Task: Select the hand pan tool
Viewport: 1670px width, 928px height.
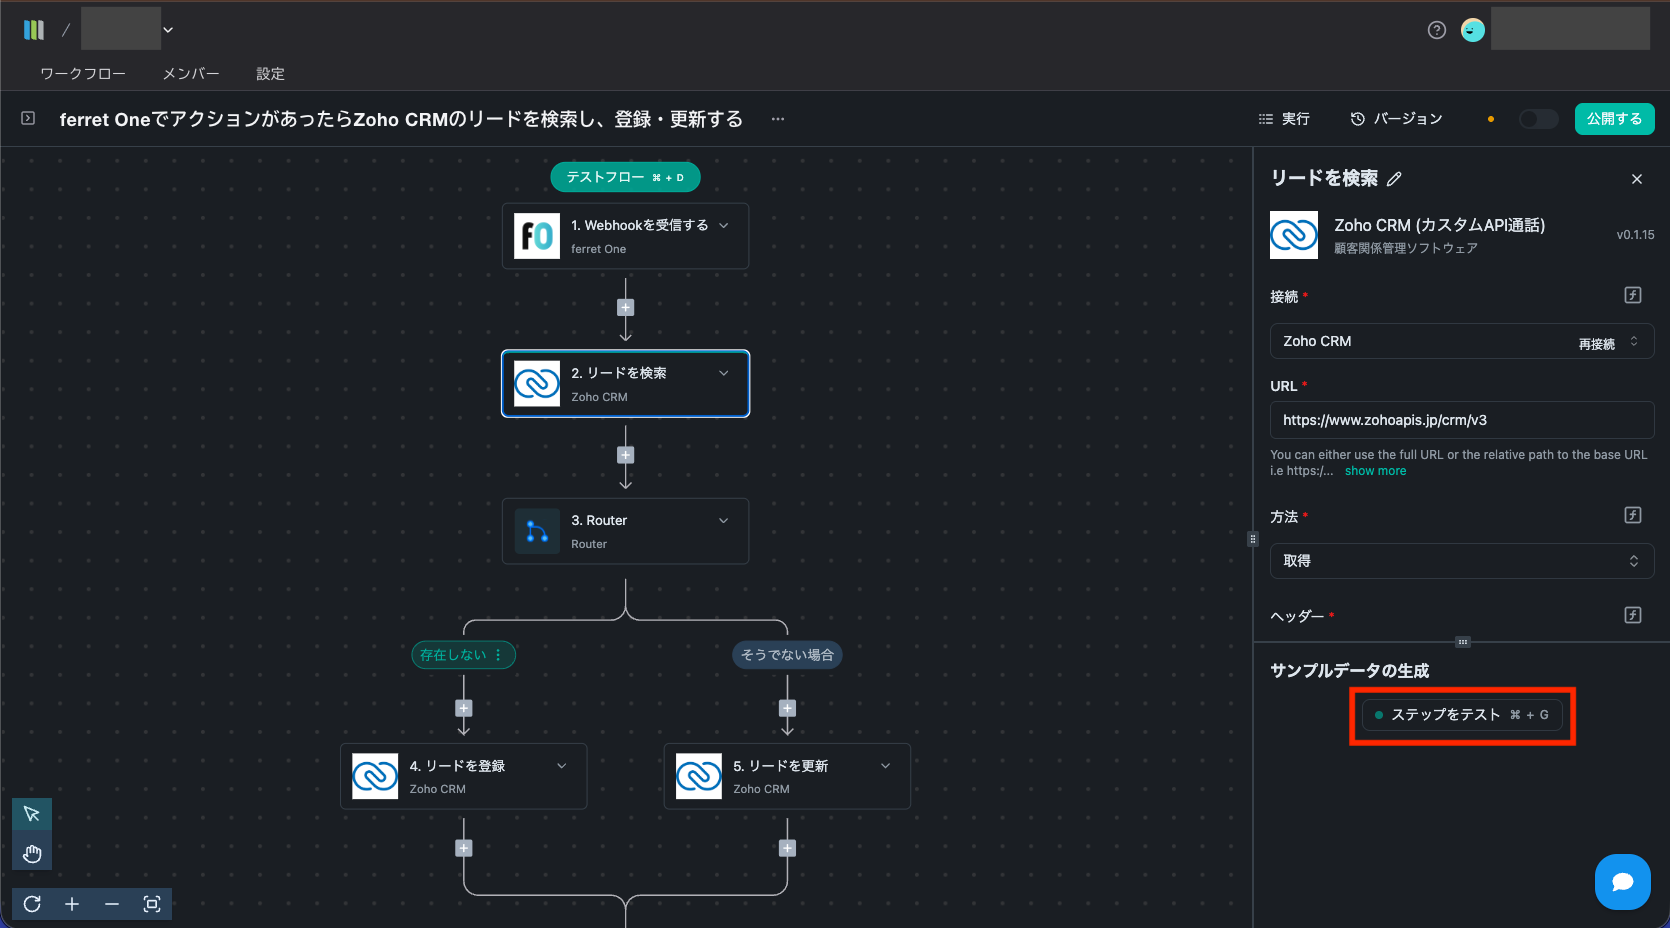Action: click(x=32, y=853)
